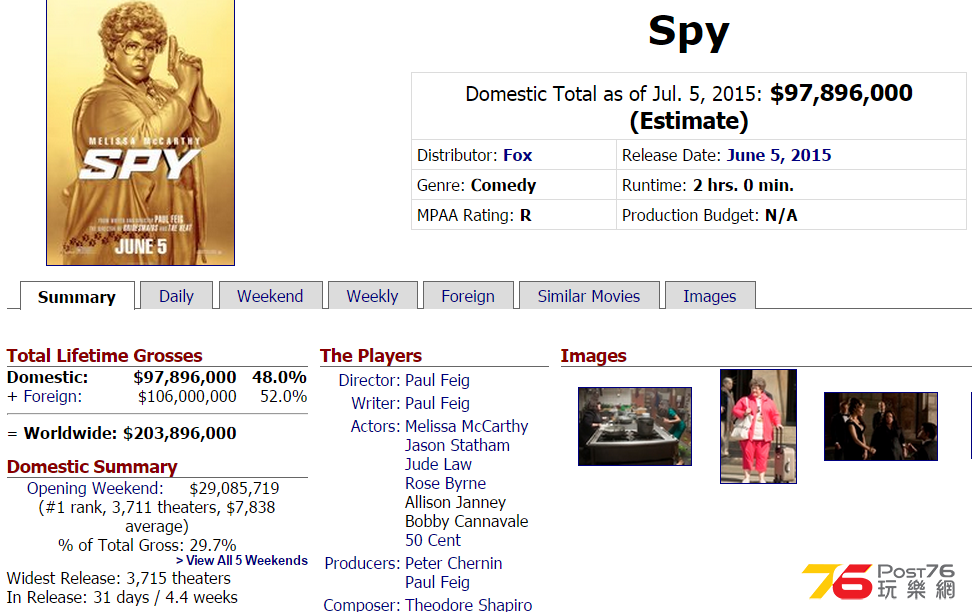
Task: Open the pink outfit image thumbnail
Action: (x=758, y=427)
